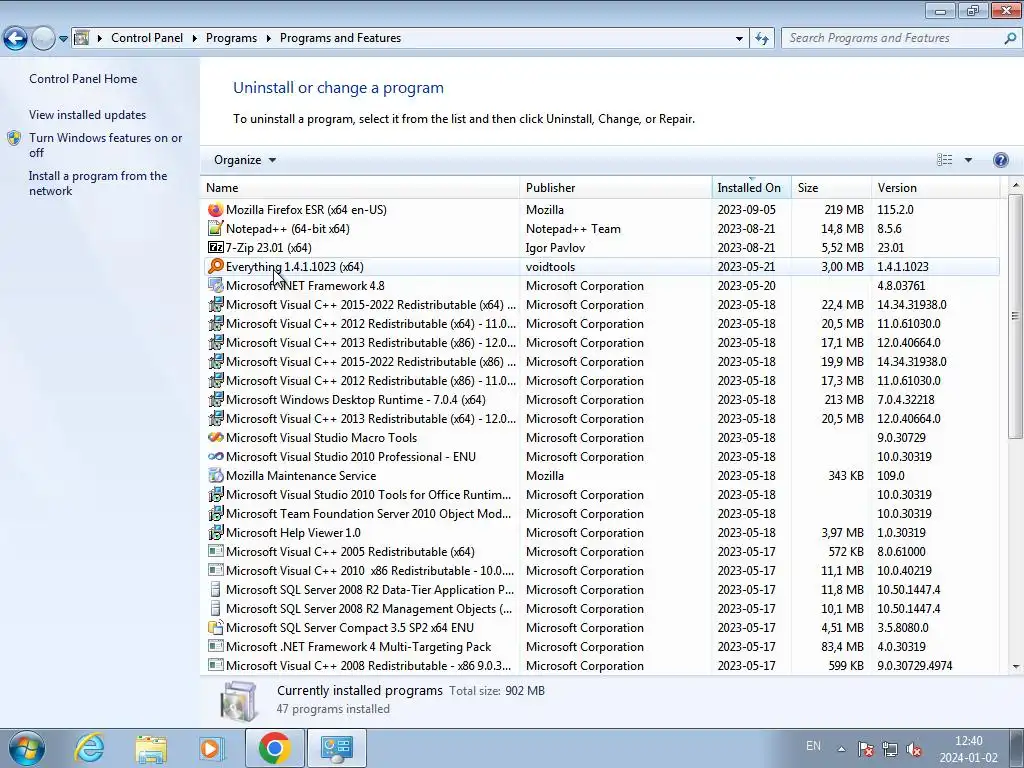
Task: Click the scroll down arrow of the list
Action: 1016,667
